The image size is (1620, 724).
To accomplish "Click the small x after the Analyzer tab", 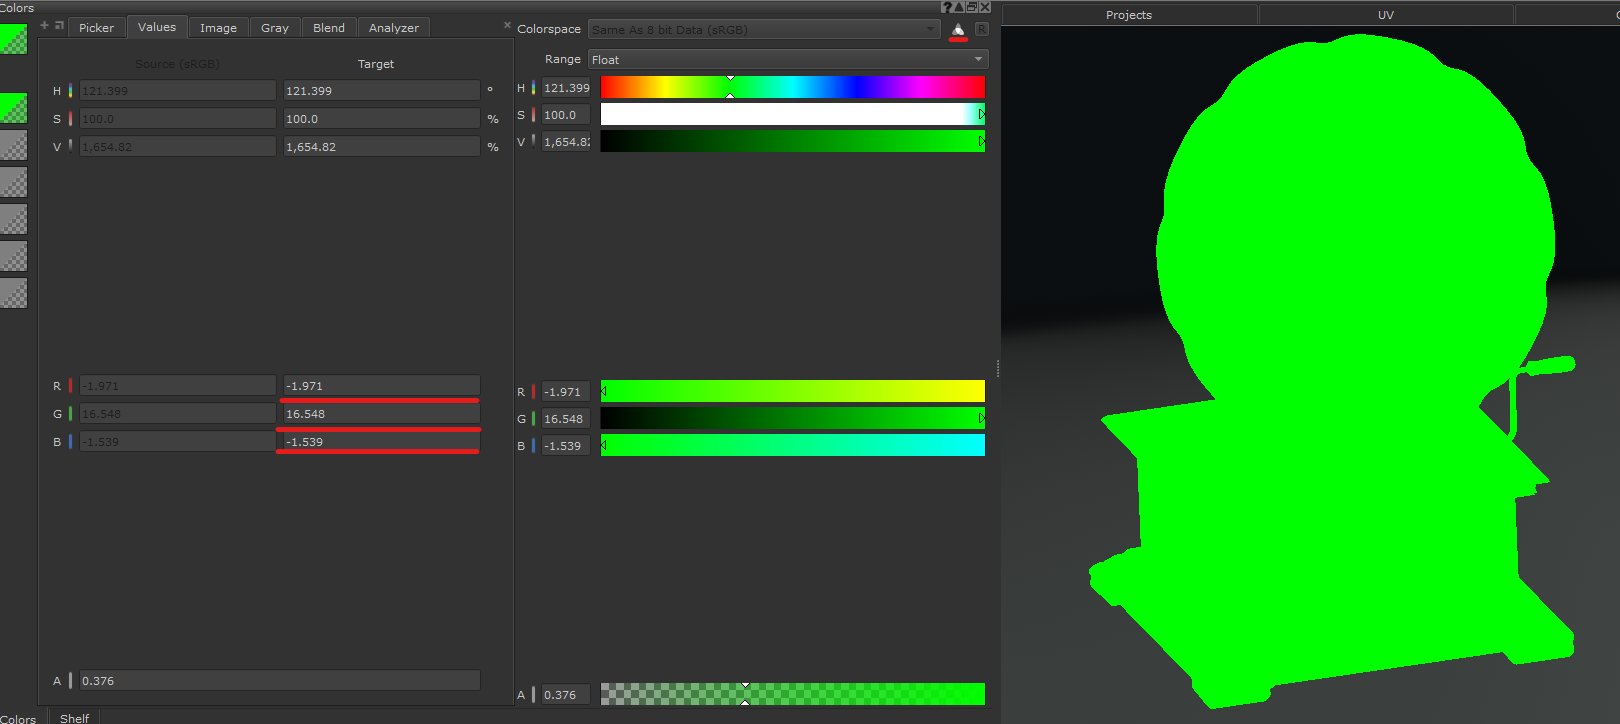I will tap(507, 26).
